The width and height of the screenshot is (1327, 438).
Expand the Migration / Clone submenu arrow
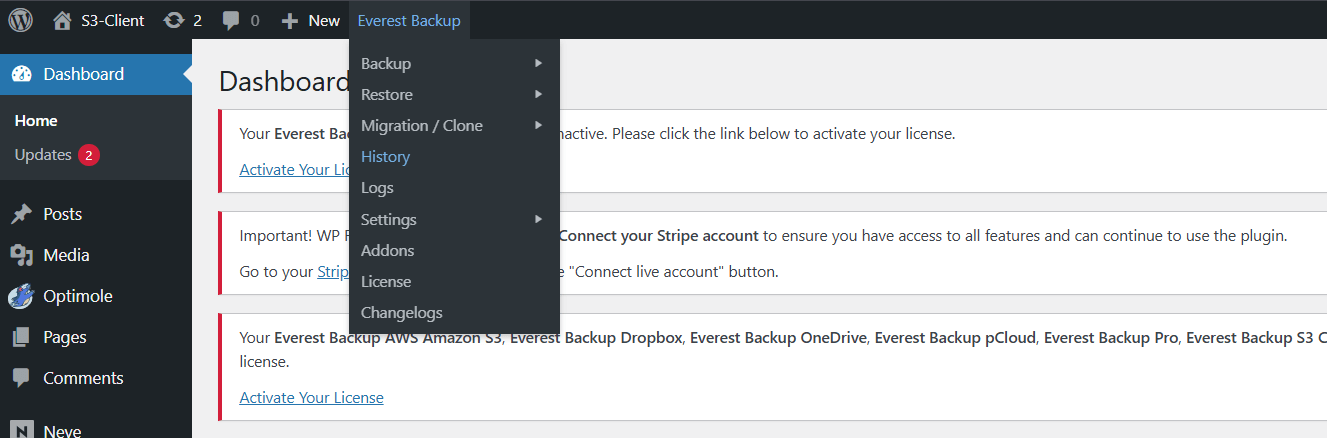point(539,125)
